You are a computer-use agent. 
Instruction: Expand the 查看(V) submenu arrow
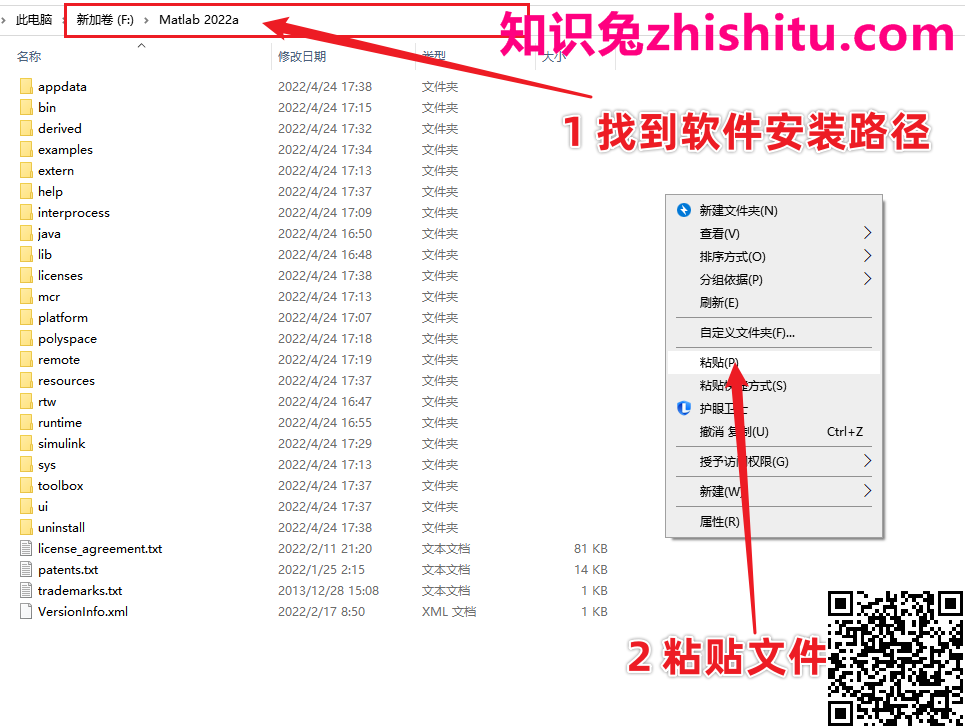(x=867, y=233)
